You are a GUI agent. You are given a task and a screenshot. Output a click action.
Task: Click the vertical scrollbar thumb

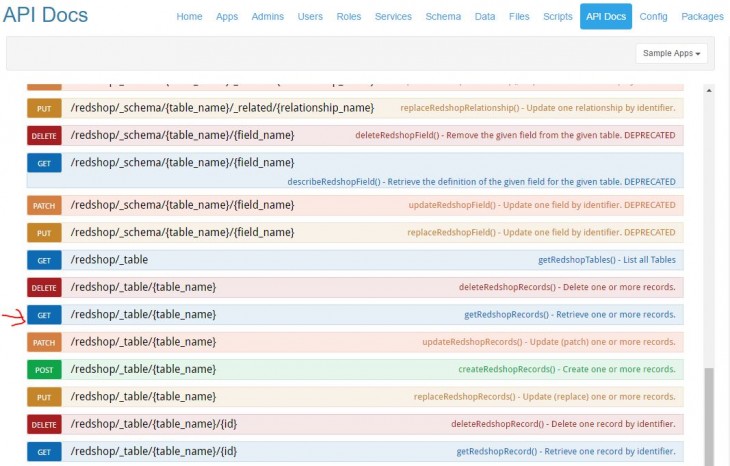point(709,415)
